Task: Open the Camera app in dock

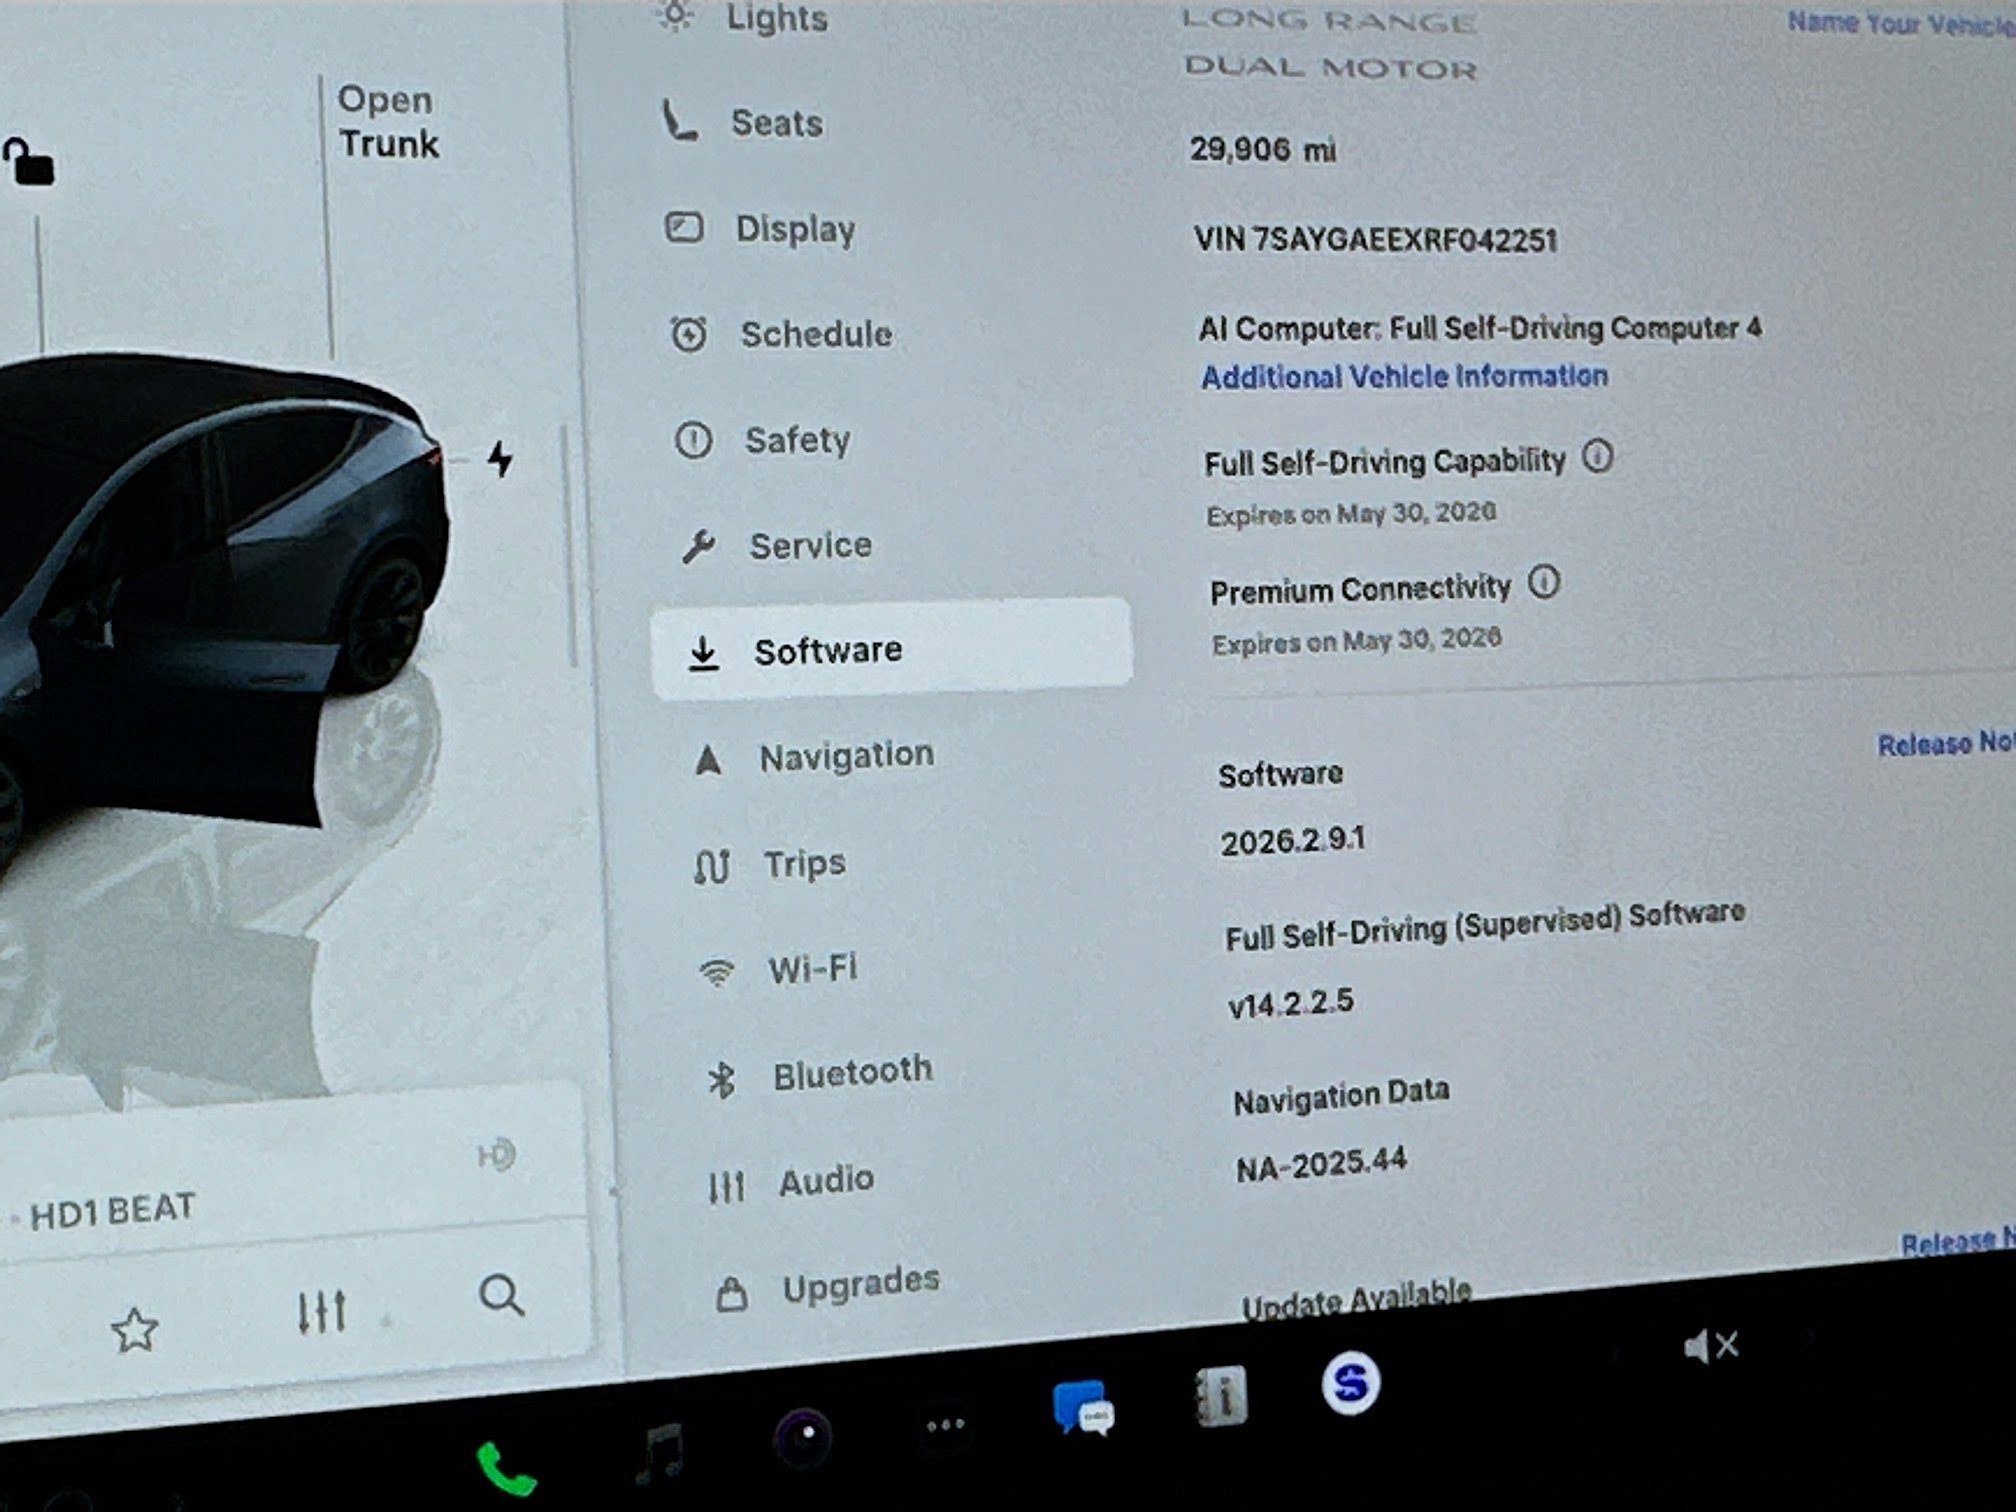Action: [x=803, y=1436]
